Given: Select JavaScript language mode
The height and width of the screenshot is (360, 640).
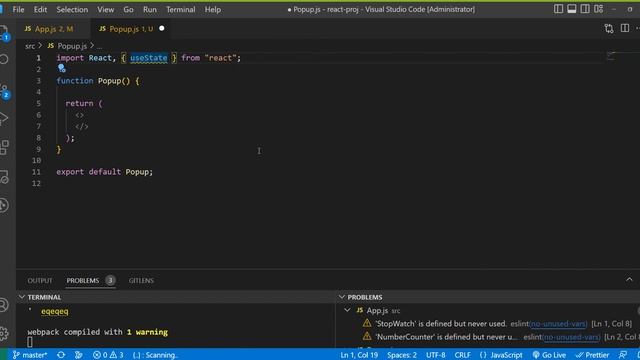Looking at the screenshot, I should coord(501,355).
